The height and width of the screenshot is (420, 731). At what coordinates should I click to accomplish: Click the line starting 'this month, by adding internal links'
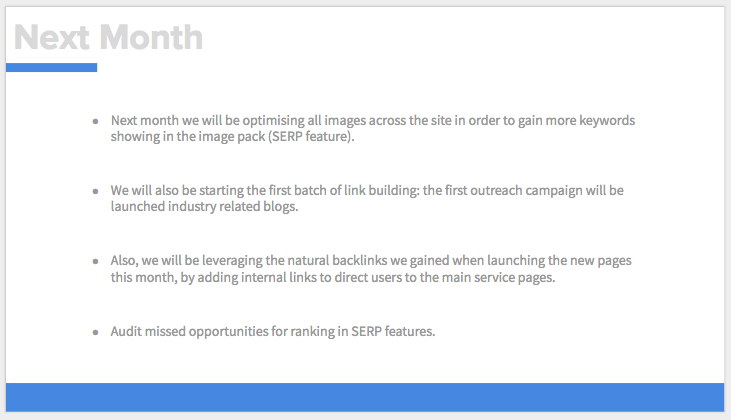333,277
